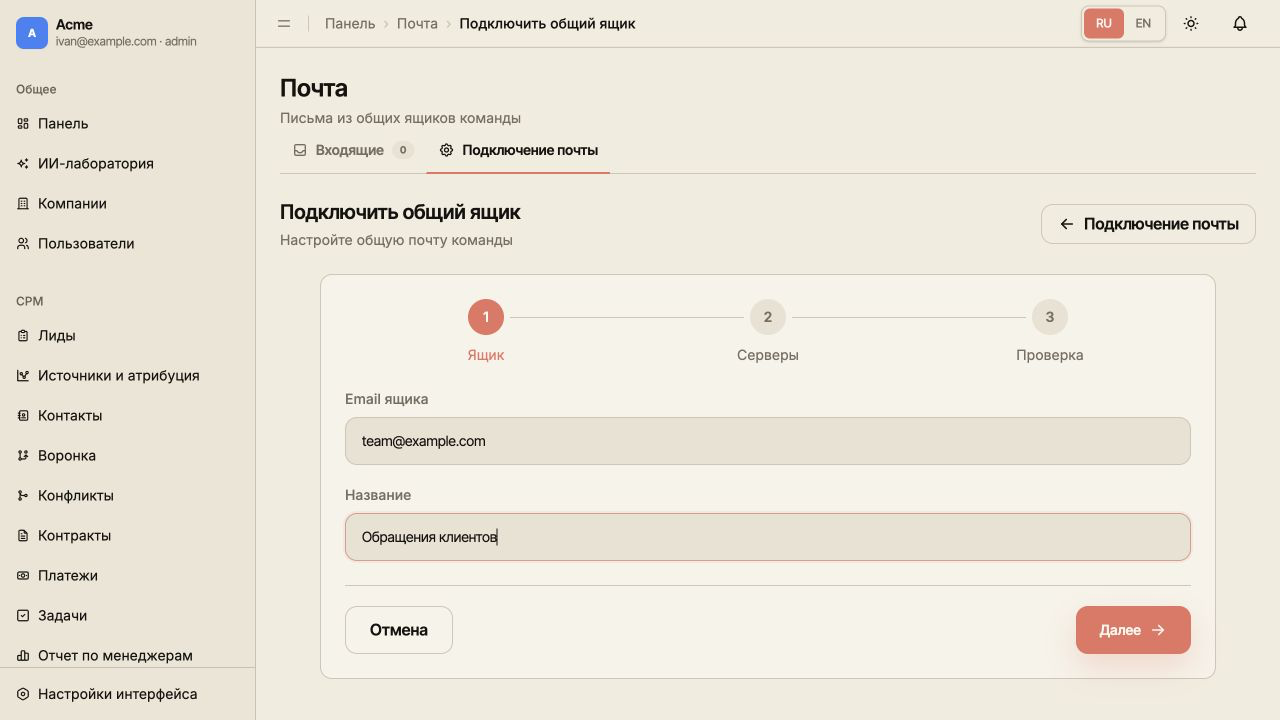Click the Лиды clipboard icon
Image resolution: width=1280 pixels, height=720 pixels.
click(x=23, y=335)
